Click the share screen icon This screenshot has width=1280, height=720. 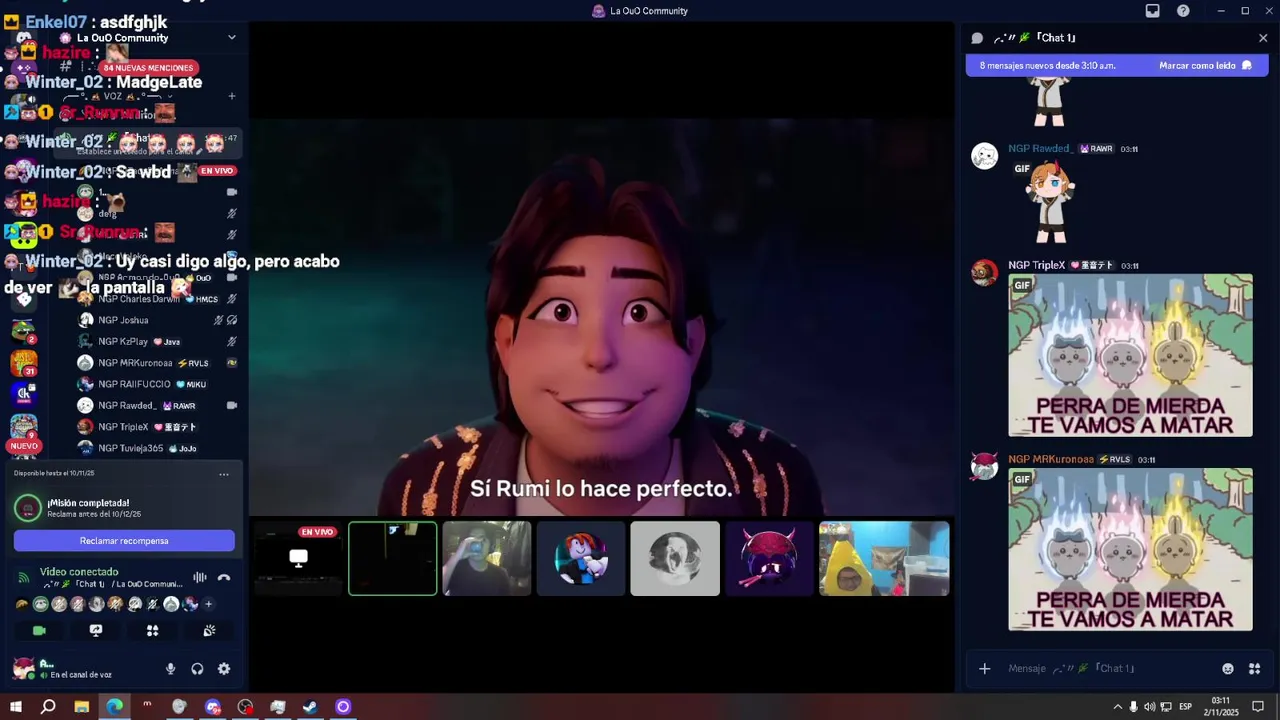point(96,631)
